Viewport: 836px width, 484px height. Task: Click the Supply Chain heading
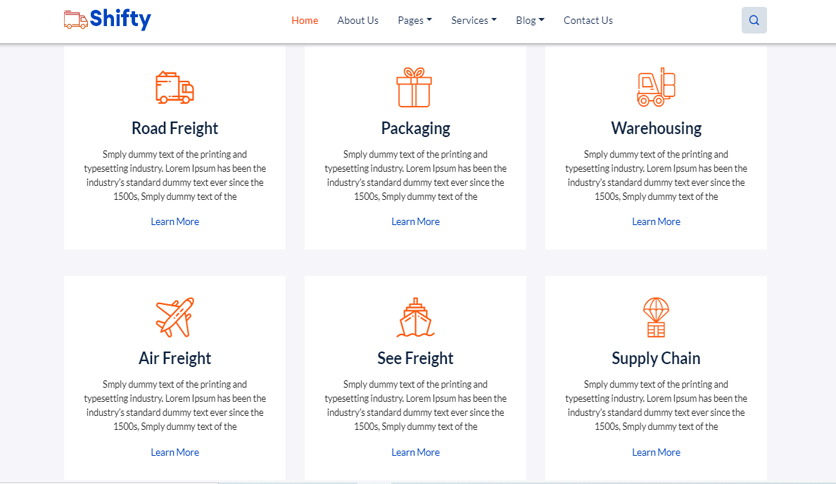[656, 358]
